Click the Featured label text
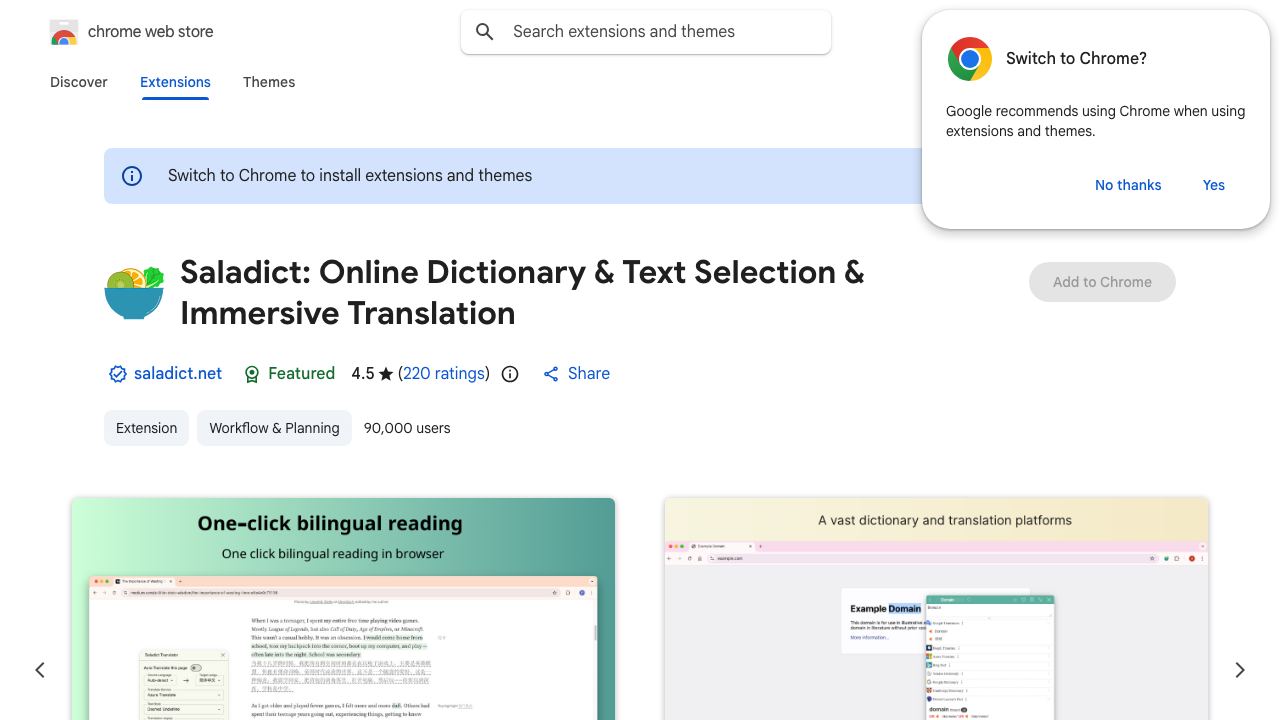 pyautogui.click(x=301, y=374)
